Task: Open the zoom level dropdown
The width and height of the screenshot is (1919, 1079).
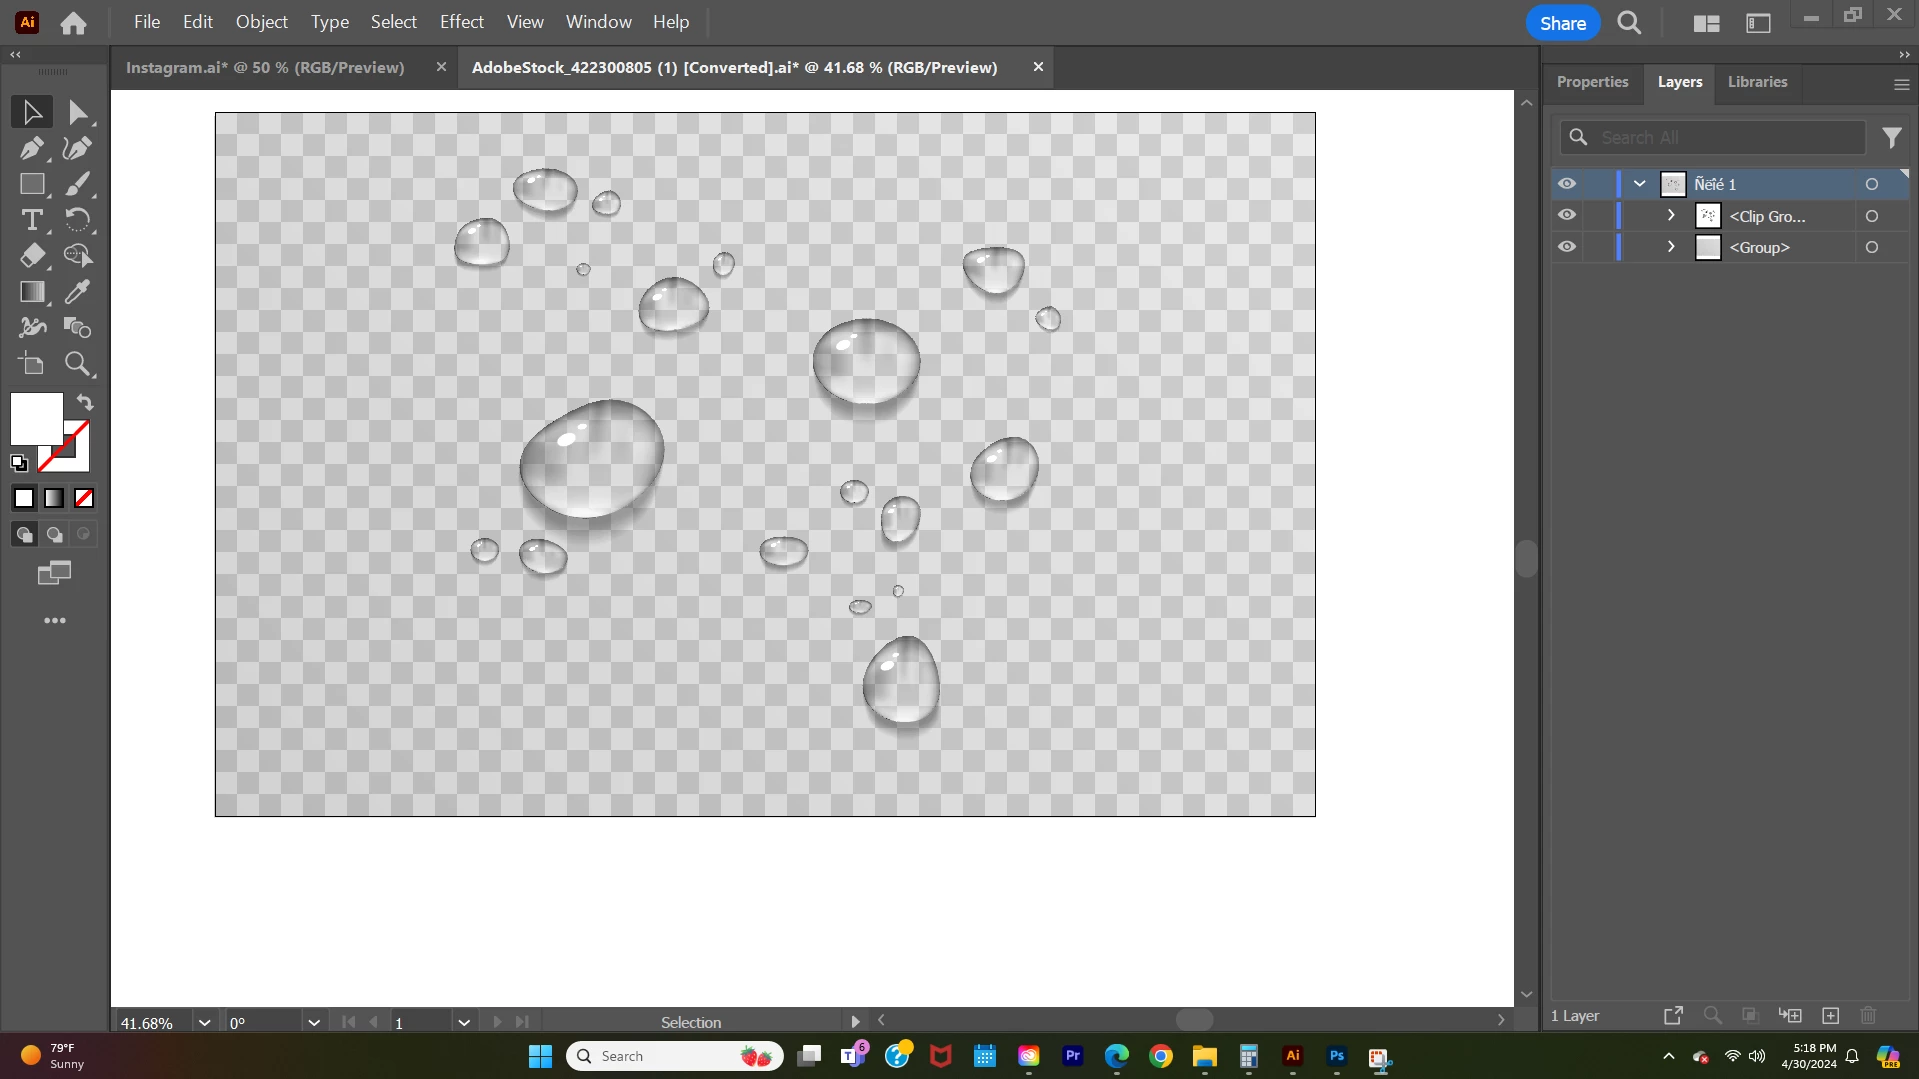Action: tap(204, 1023)
